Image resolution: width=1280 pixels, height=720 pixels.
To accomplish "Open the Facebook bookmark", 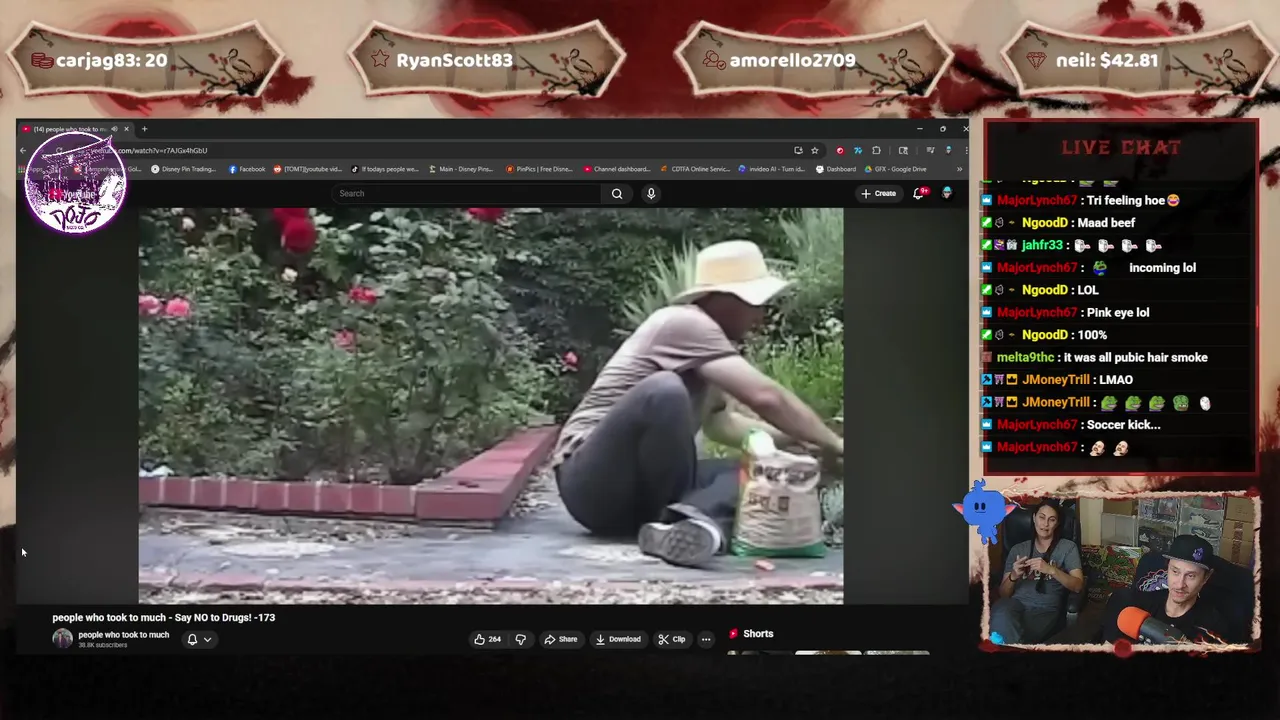I will click(x=247, y=169).
